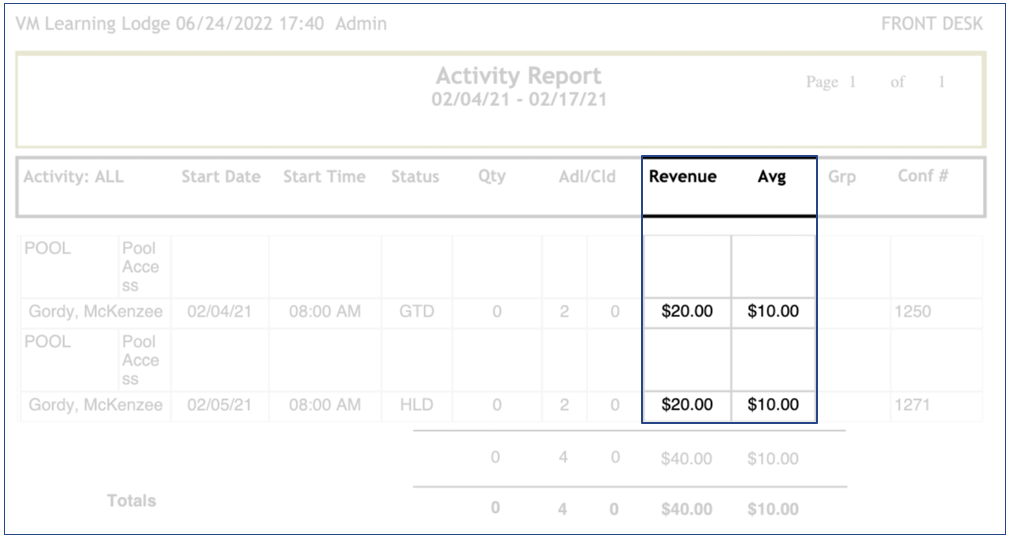Select the Conf # column header

(922, 177)
